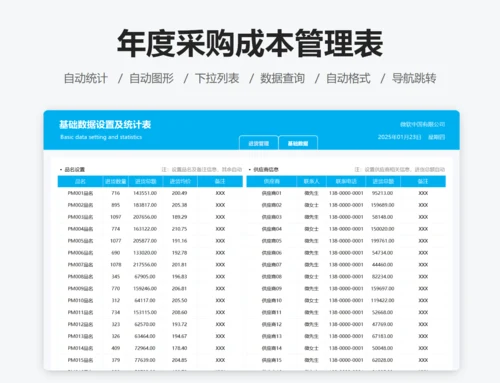Select the 供应商04 cell

click(x=272, y=229)
